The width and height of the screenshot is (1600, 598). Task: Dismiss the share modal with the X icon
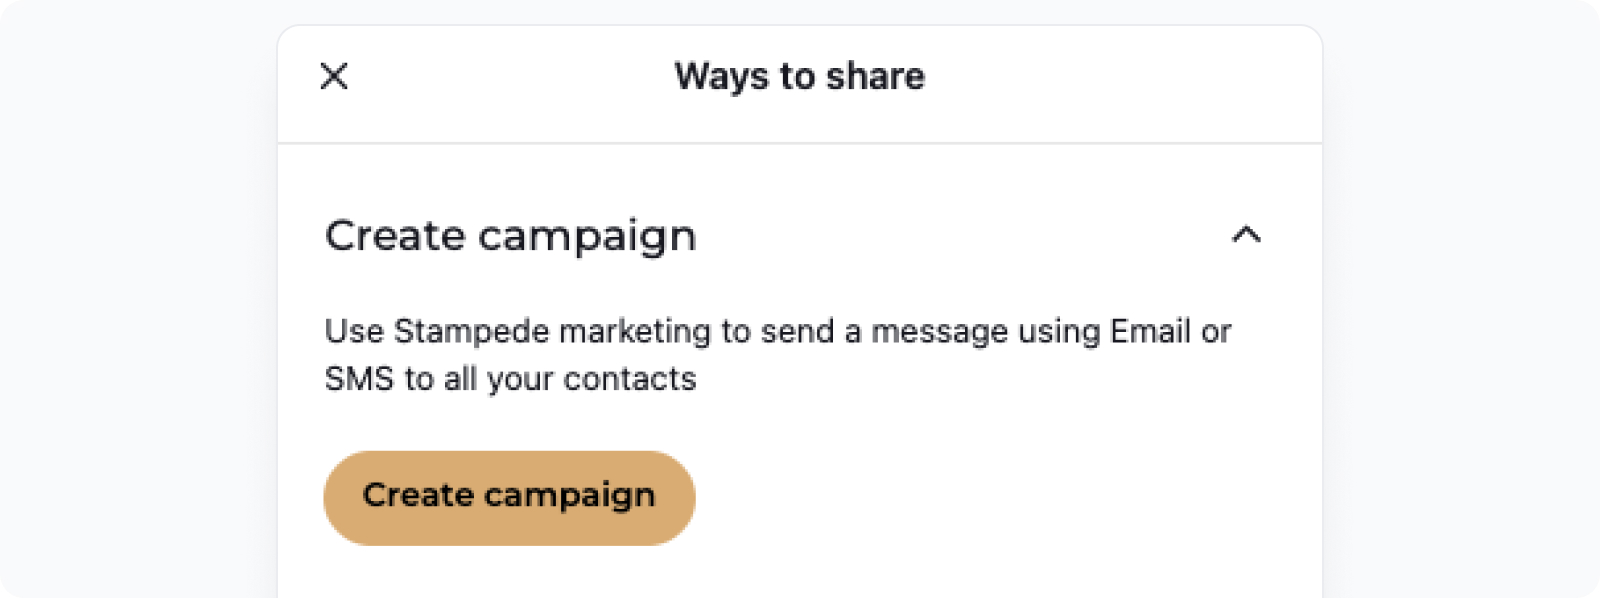[334, 76]
